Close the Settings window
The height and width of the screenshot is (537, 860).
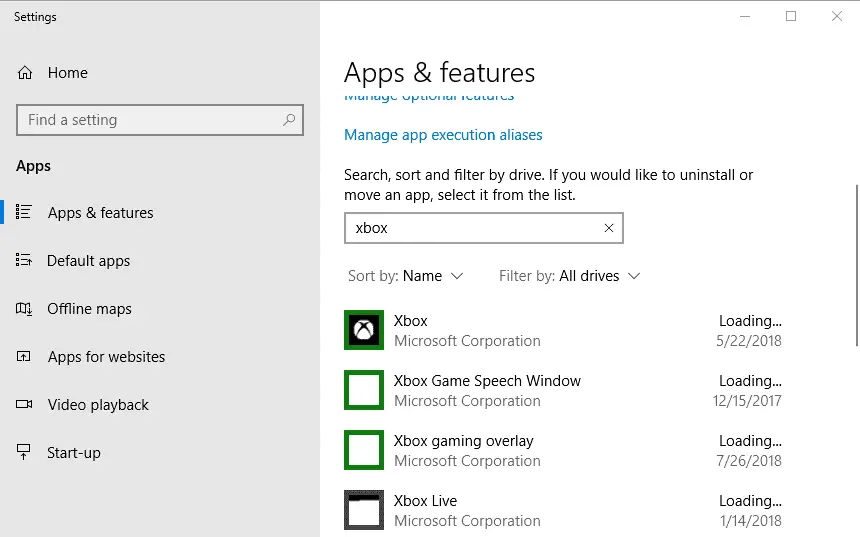point(836,16)
